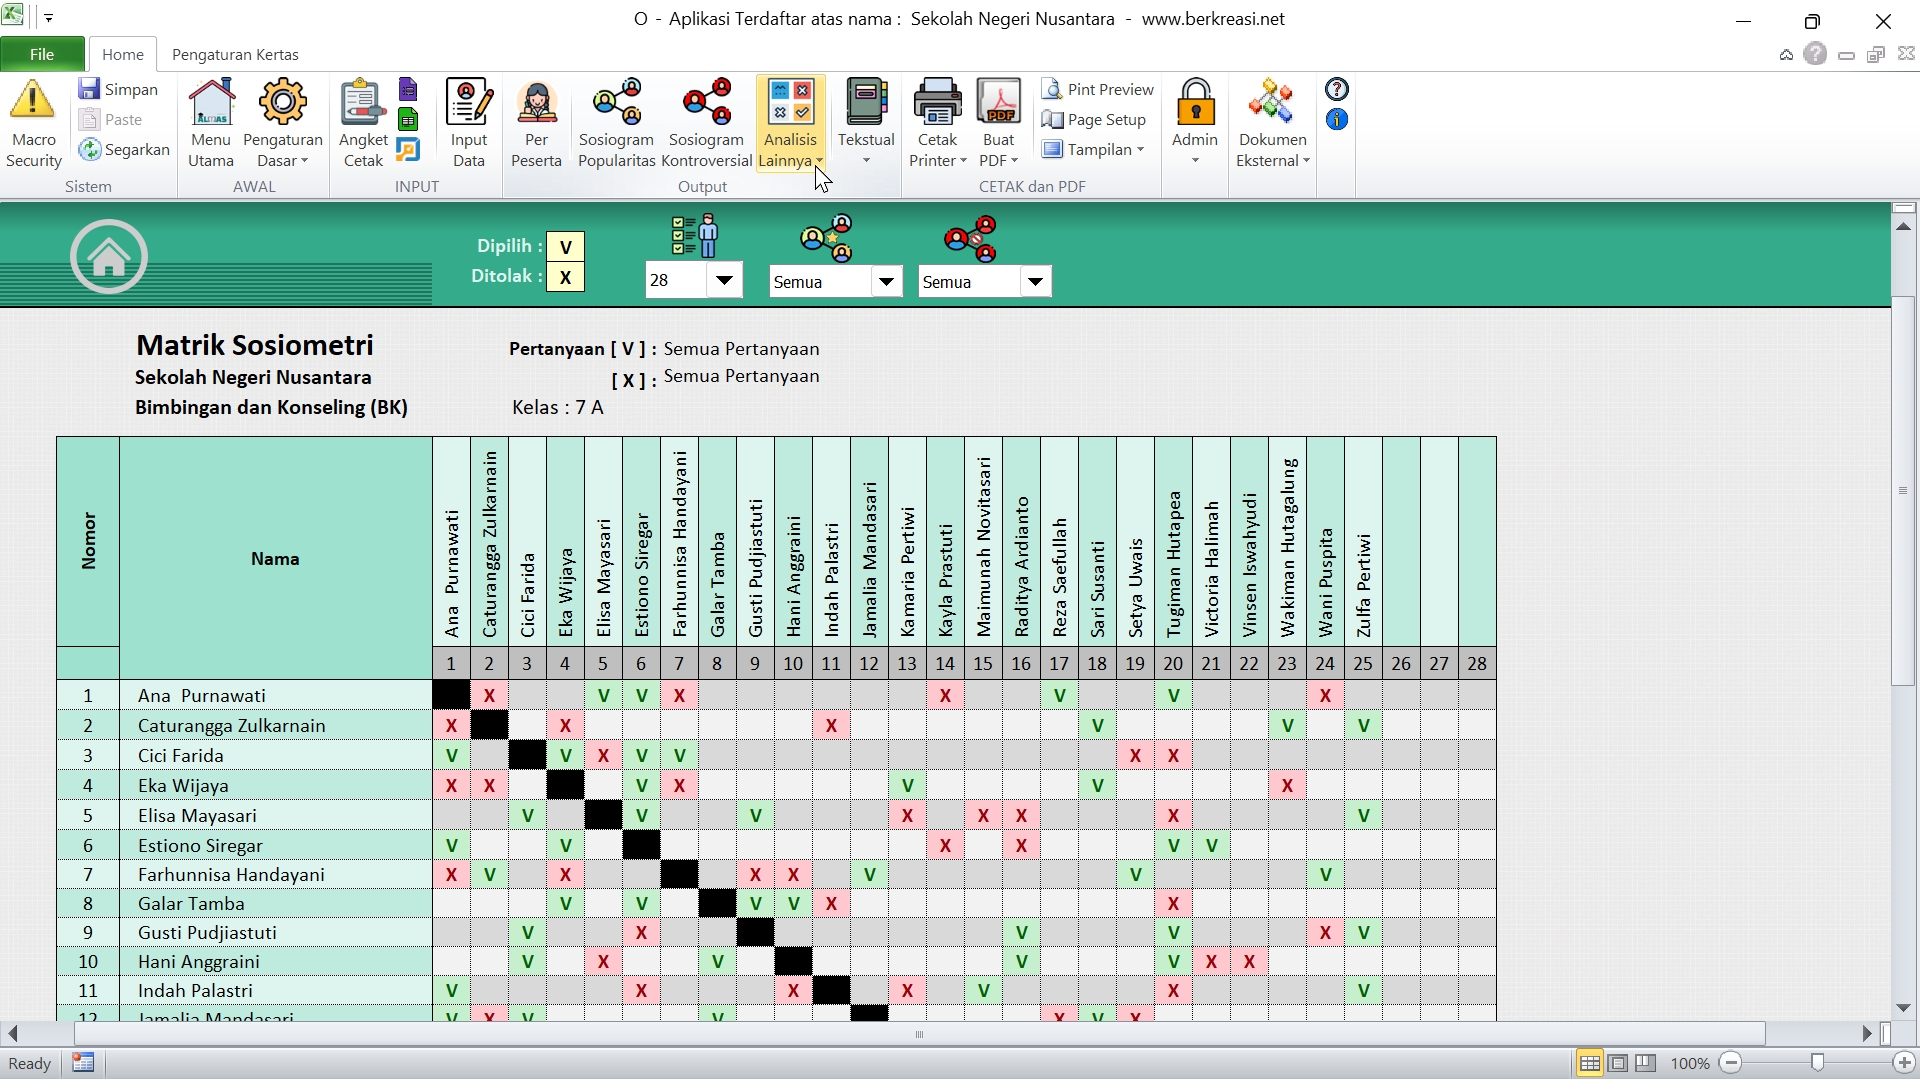Open Sosiogram Kontroversial view
This screenshot has height=1080, width=1920.
(706, 102)
